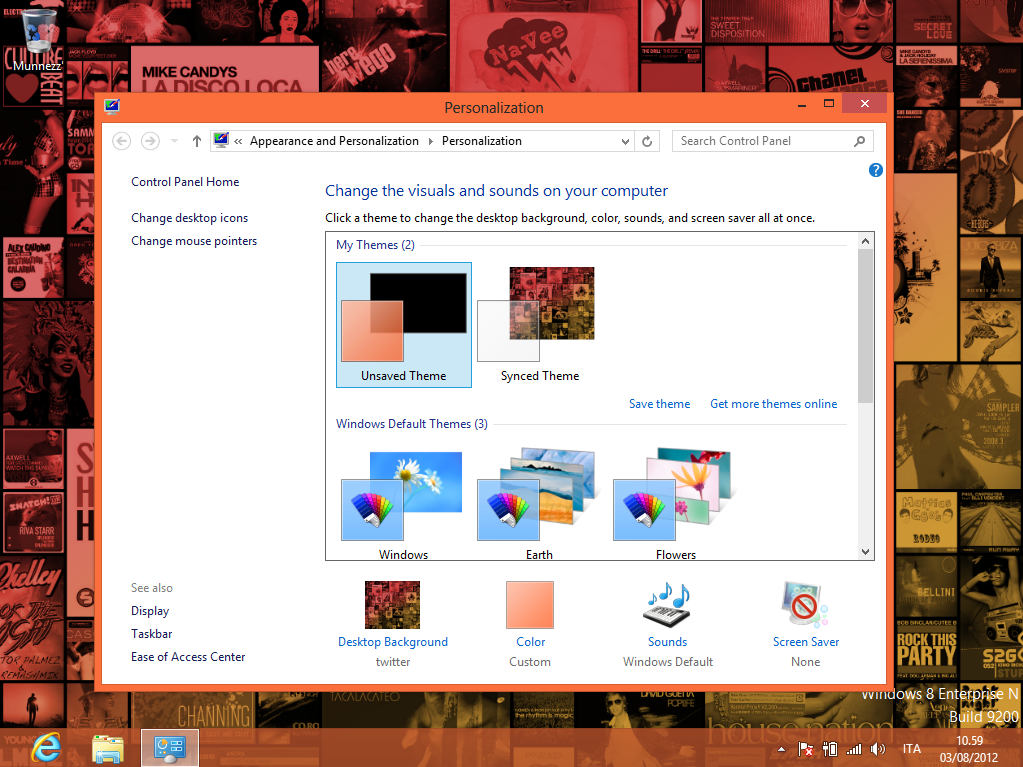This screenshot has height=767, width=1023.
Task: Click Appearance and Personalization breadcrumb
Action: (334, 141)
